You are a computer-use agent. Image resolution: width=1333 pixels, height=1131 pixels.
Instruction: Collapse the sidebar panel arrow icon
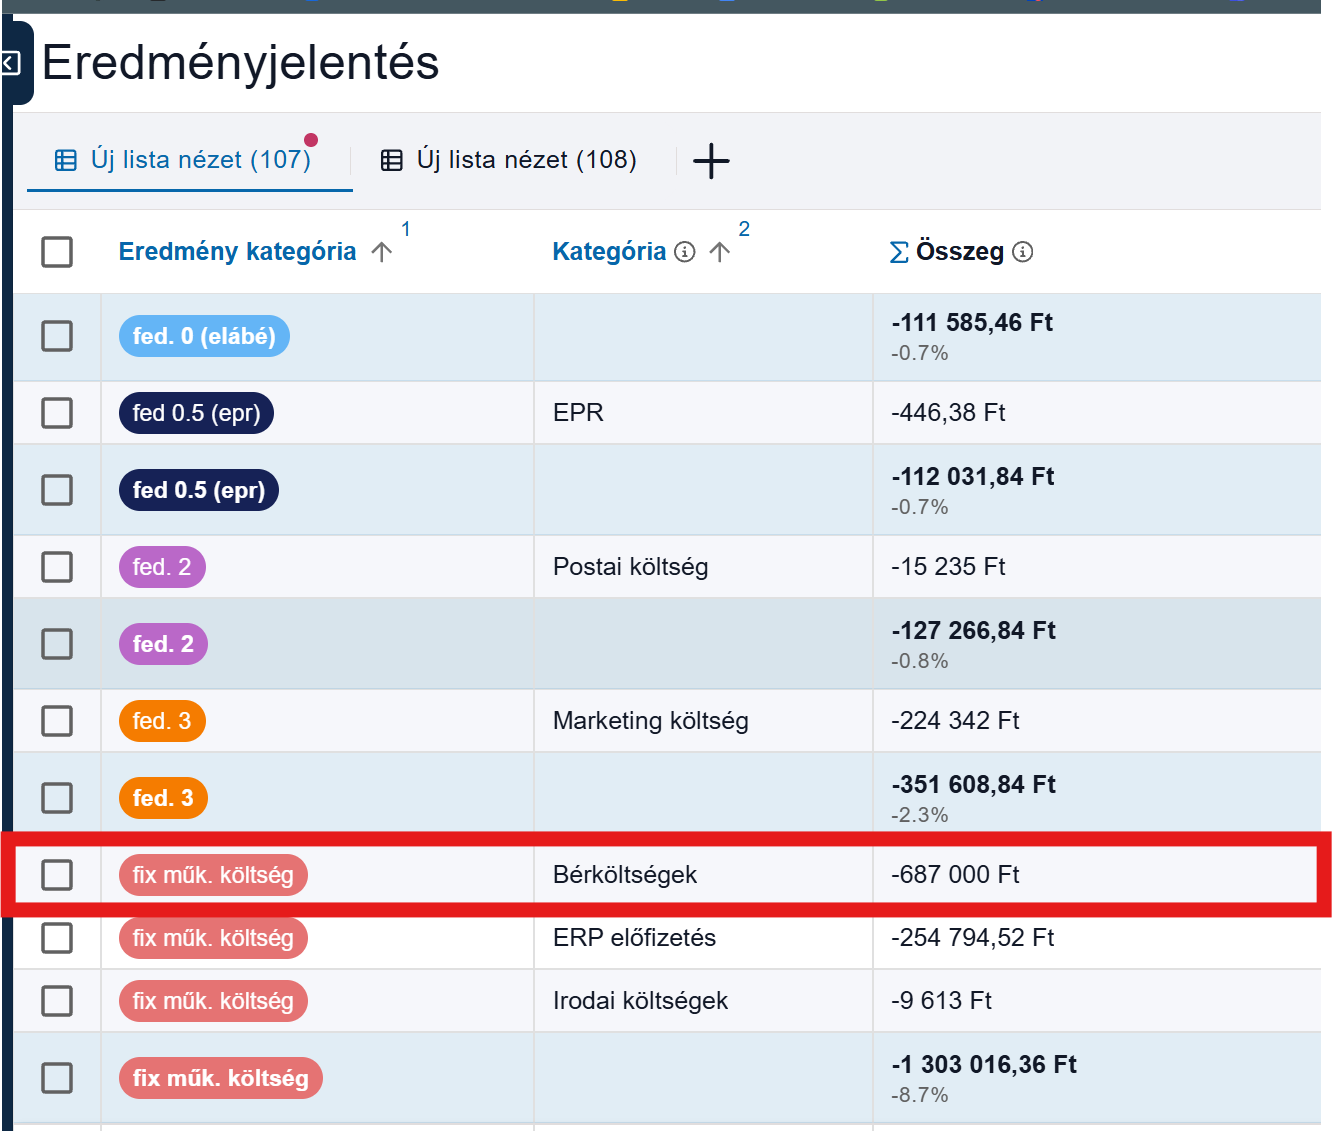pyautogui.click(x=9, y=64)
